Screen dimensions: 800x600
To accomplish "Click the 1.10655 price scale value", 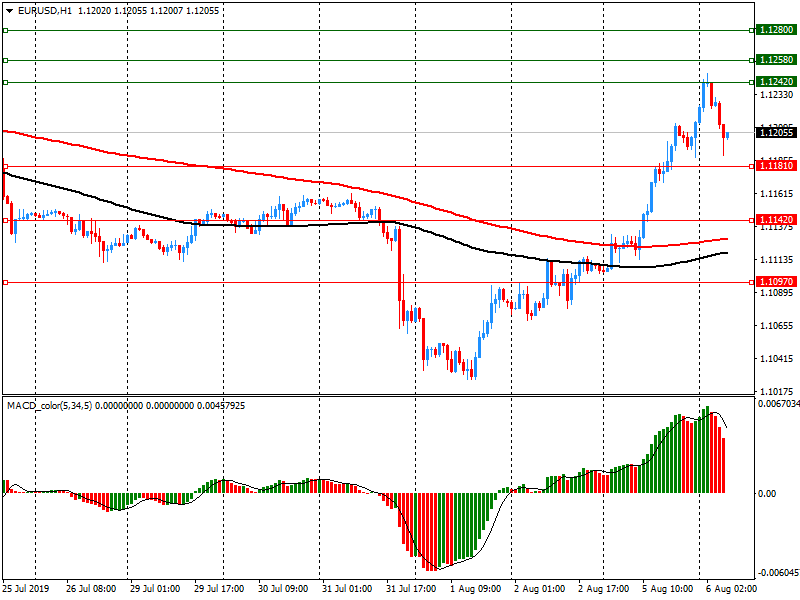I will (777, 326).
